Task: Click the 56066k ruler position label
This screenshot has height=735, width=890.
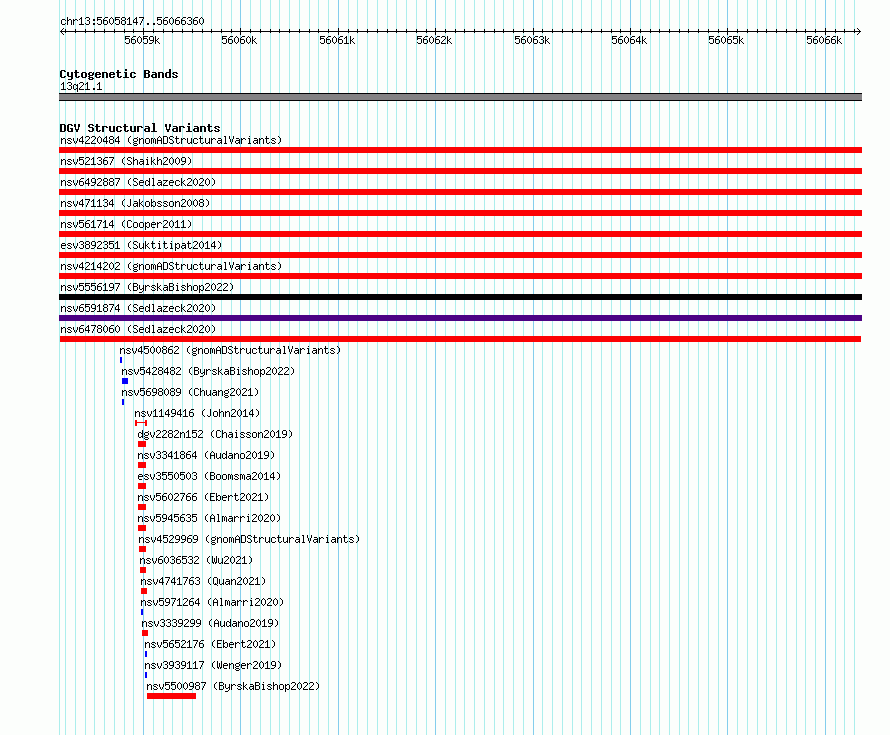Action: coord(824,40)
